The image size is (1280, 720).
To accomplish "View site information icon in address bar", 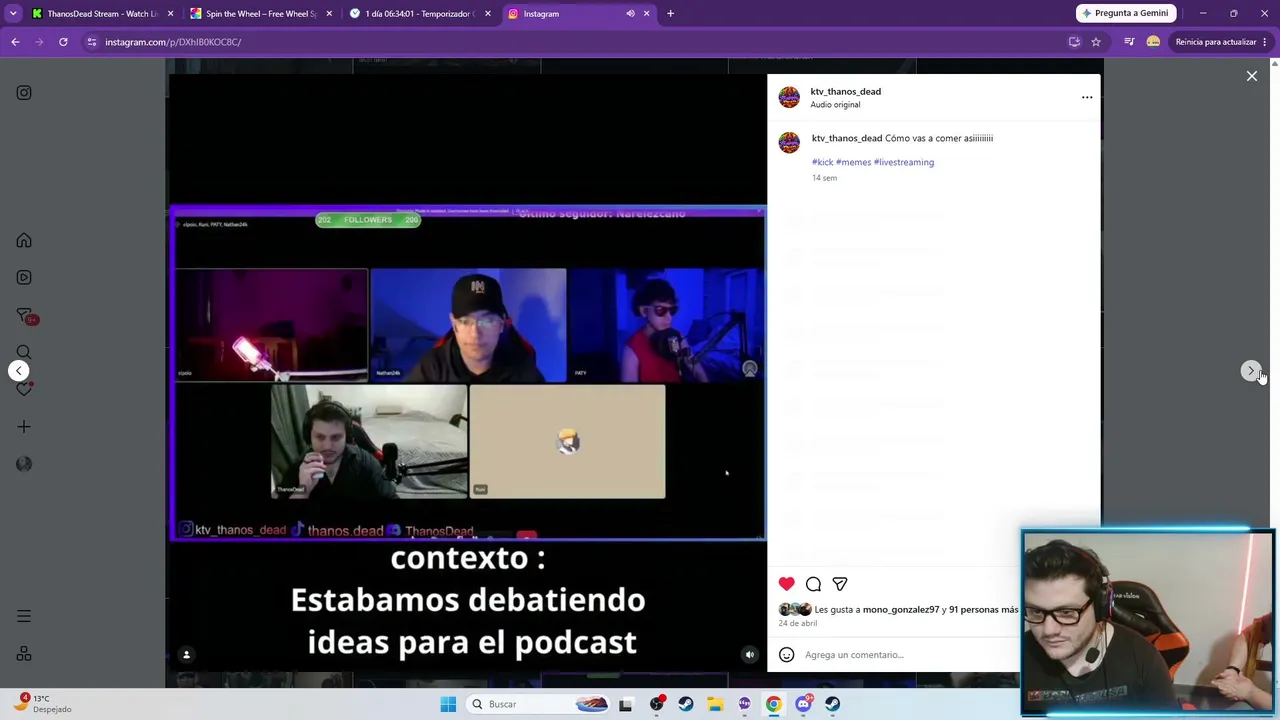I will pyautogui.click(x=91, y=42).
